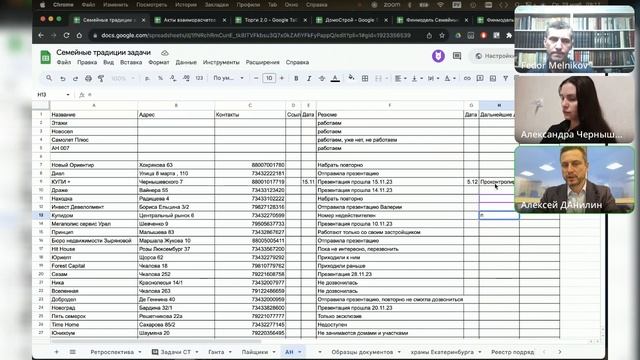Bookmark this page with the star icon
The height and width of the screenshot is (360, 640).
pos(442,36)
